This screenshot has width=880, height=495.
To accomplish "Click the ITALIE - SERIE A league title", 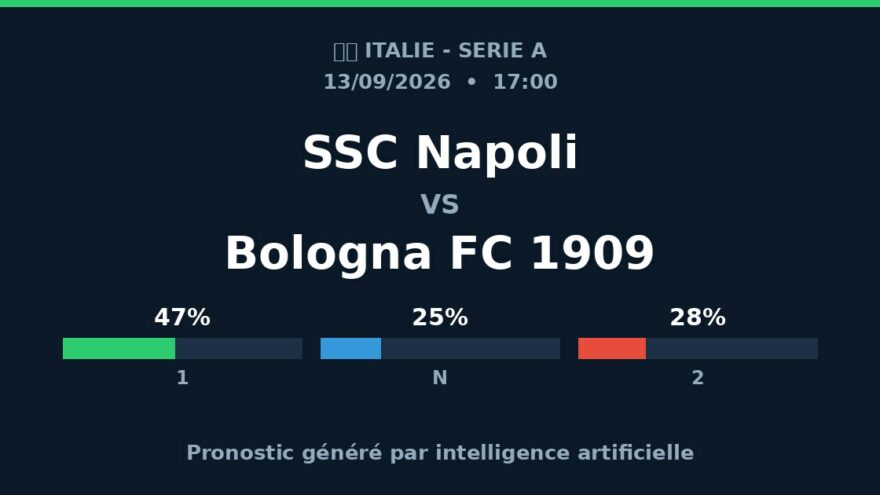I will (x=456, y=51).
